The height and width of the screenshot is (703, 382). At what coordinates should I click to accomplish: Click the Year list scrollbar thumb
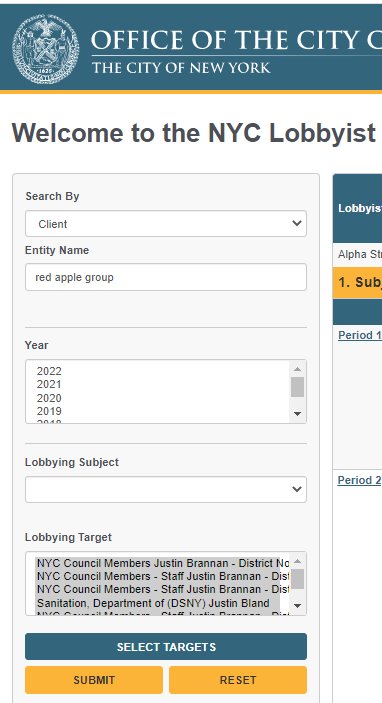coord(297,387)
